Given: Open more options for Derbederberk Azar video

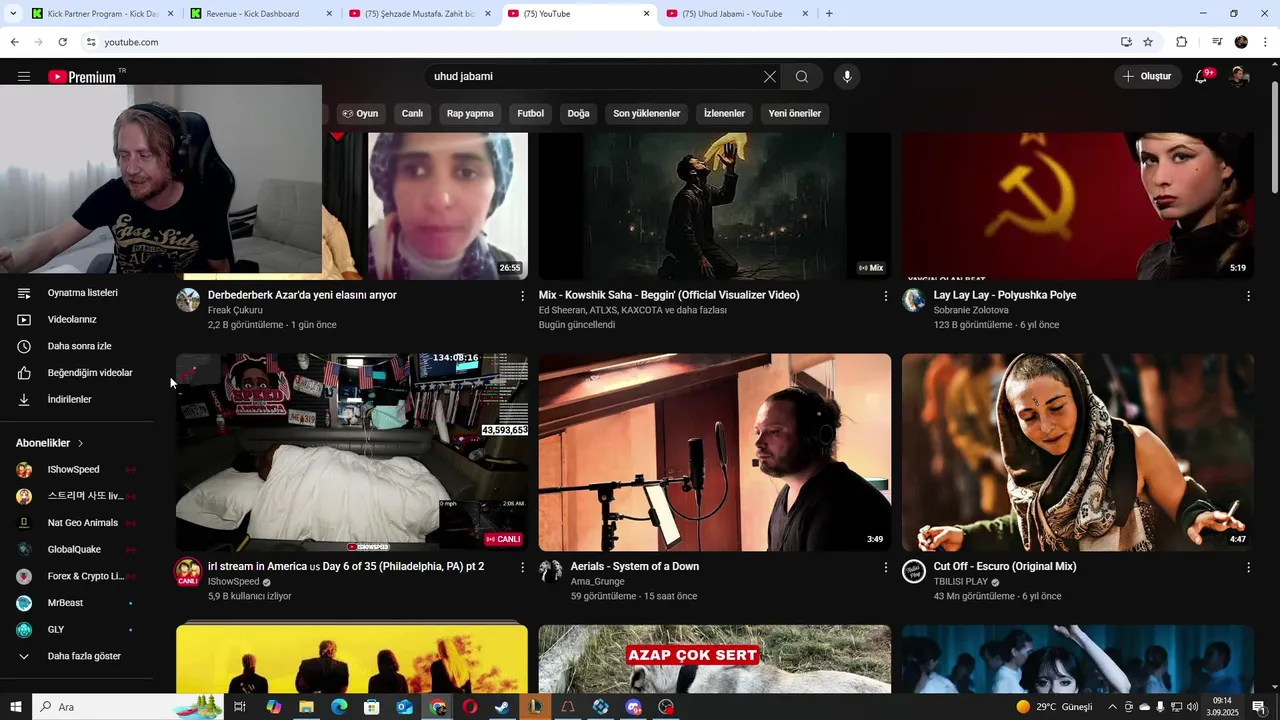Looking at the screenshot, I should (522, 296).
